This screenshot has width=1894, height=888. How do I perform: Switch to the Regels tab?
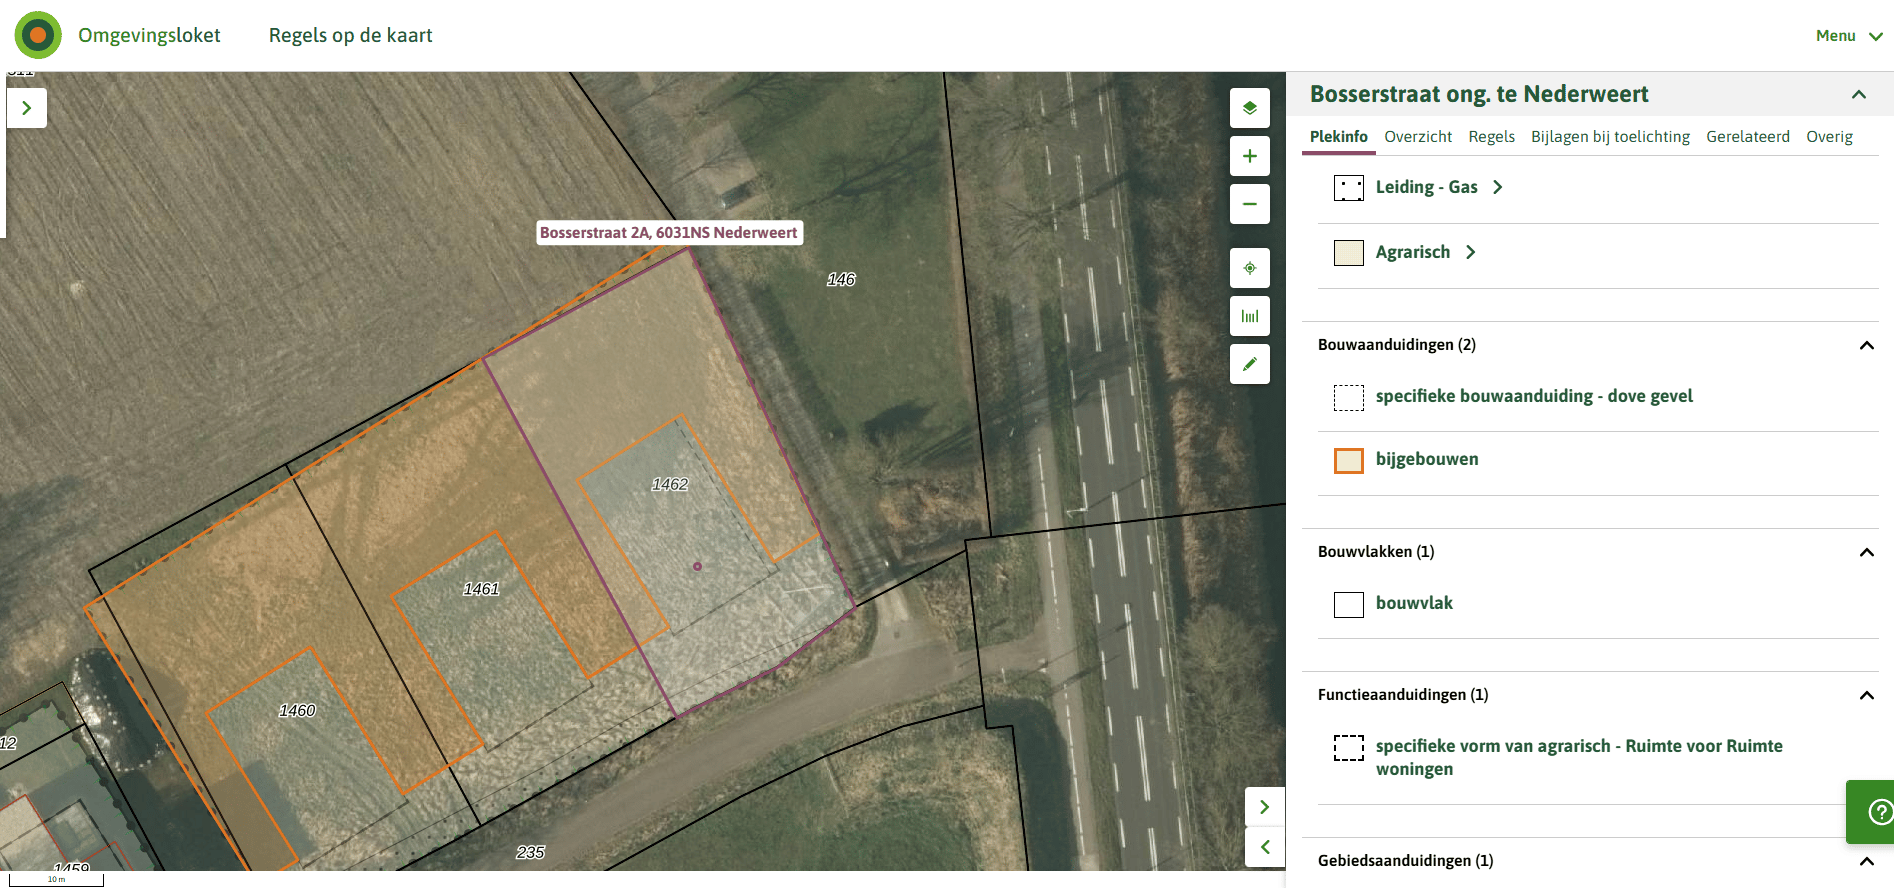1491,137
